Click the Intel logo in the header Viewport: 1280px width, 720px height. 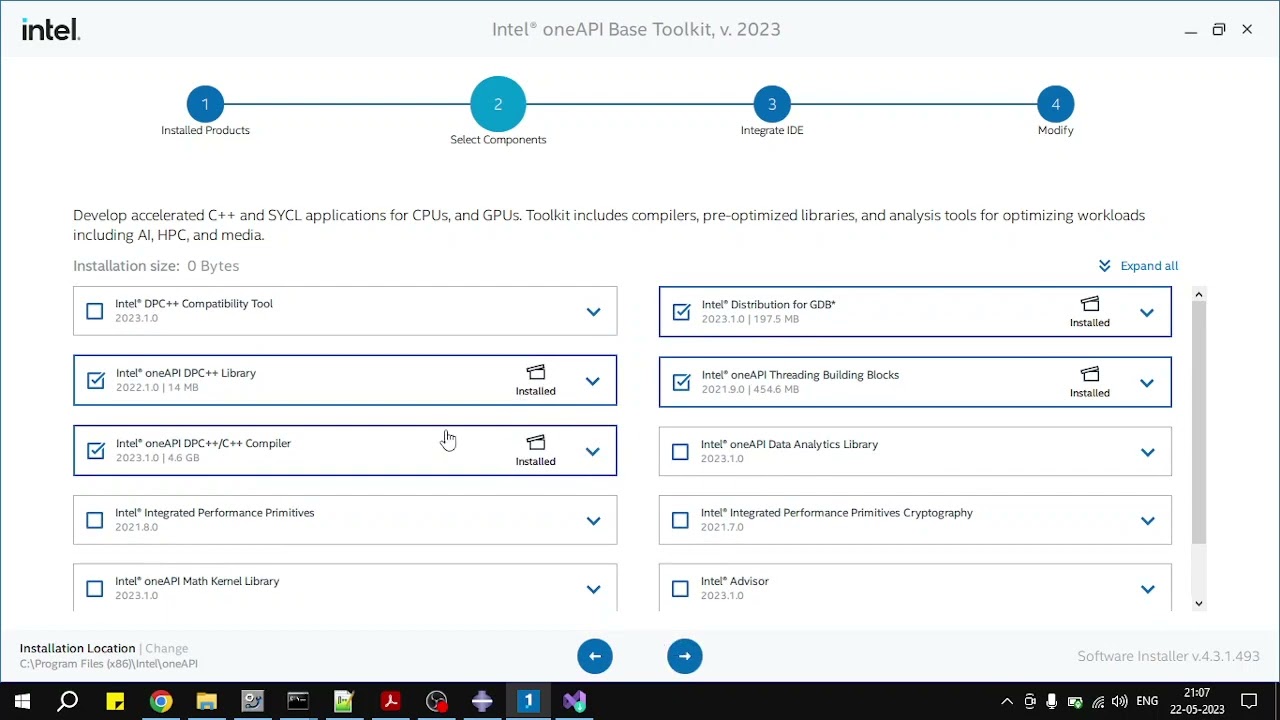pos(51,30)
